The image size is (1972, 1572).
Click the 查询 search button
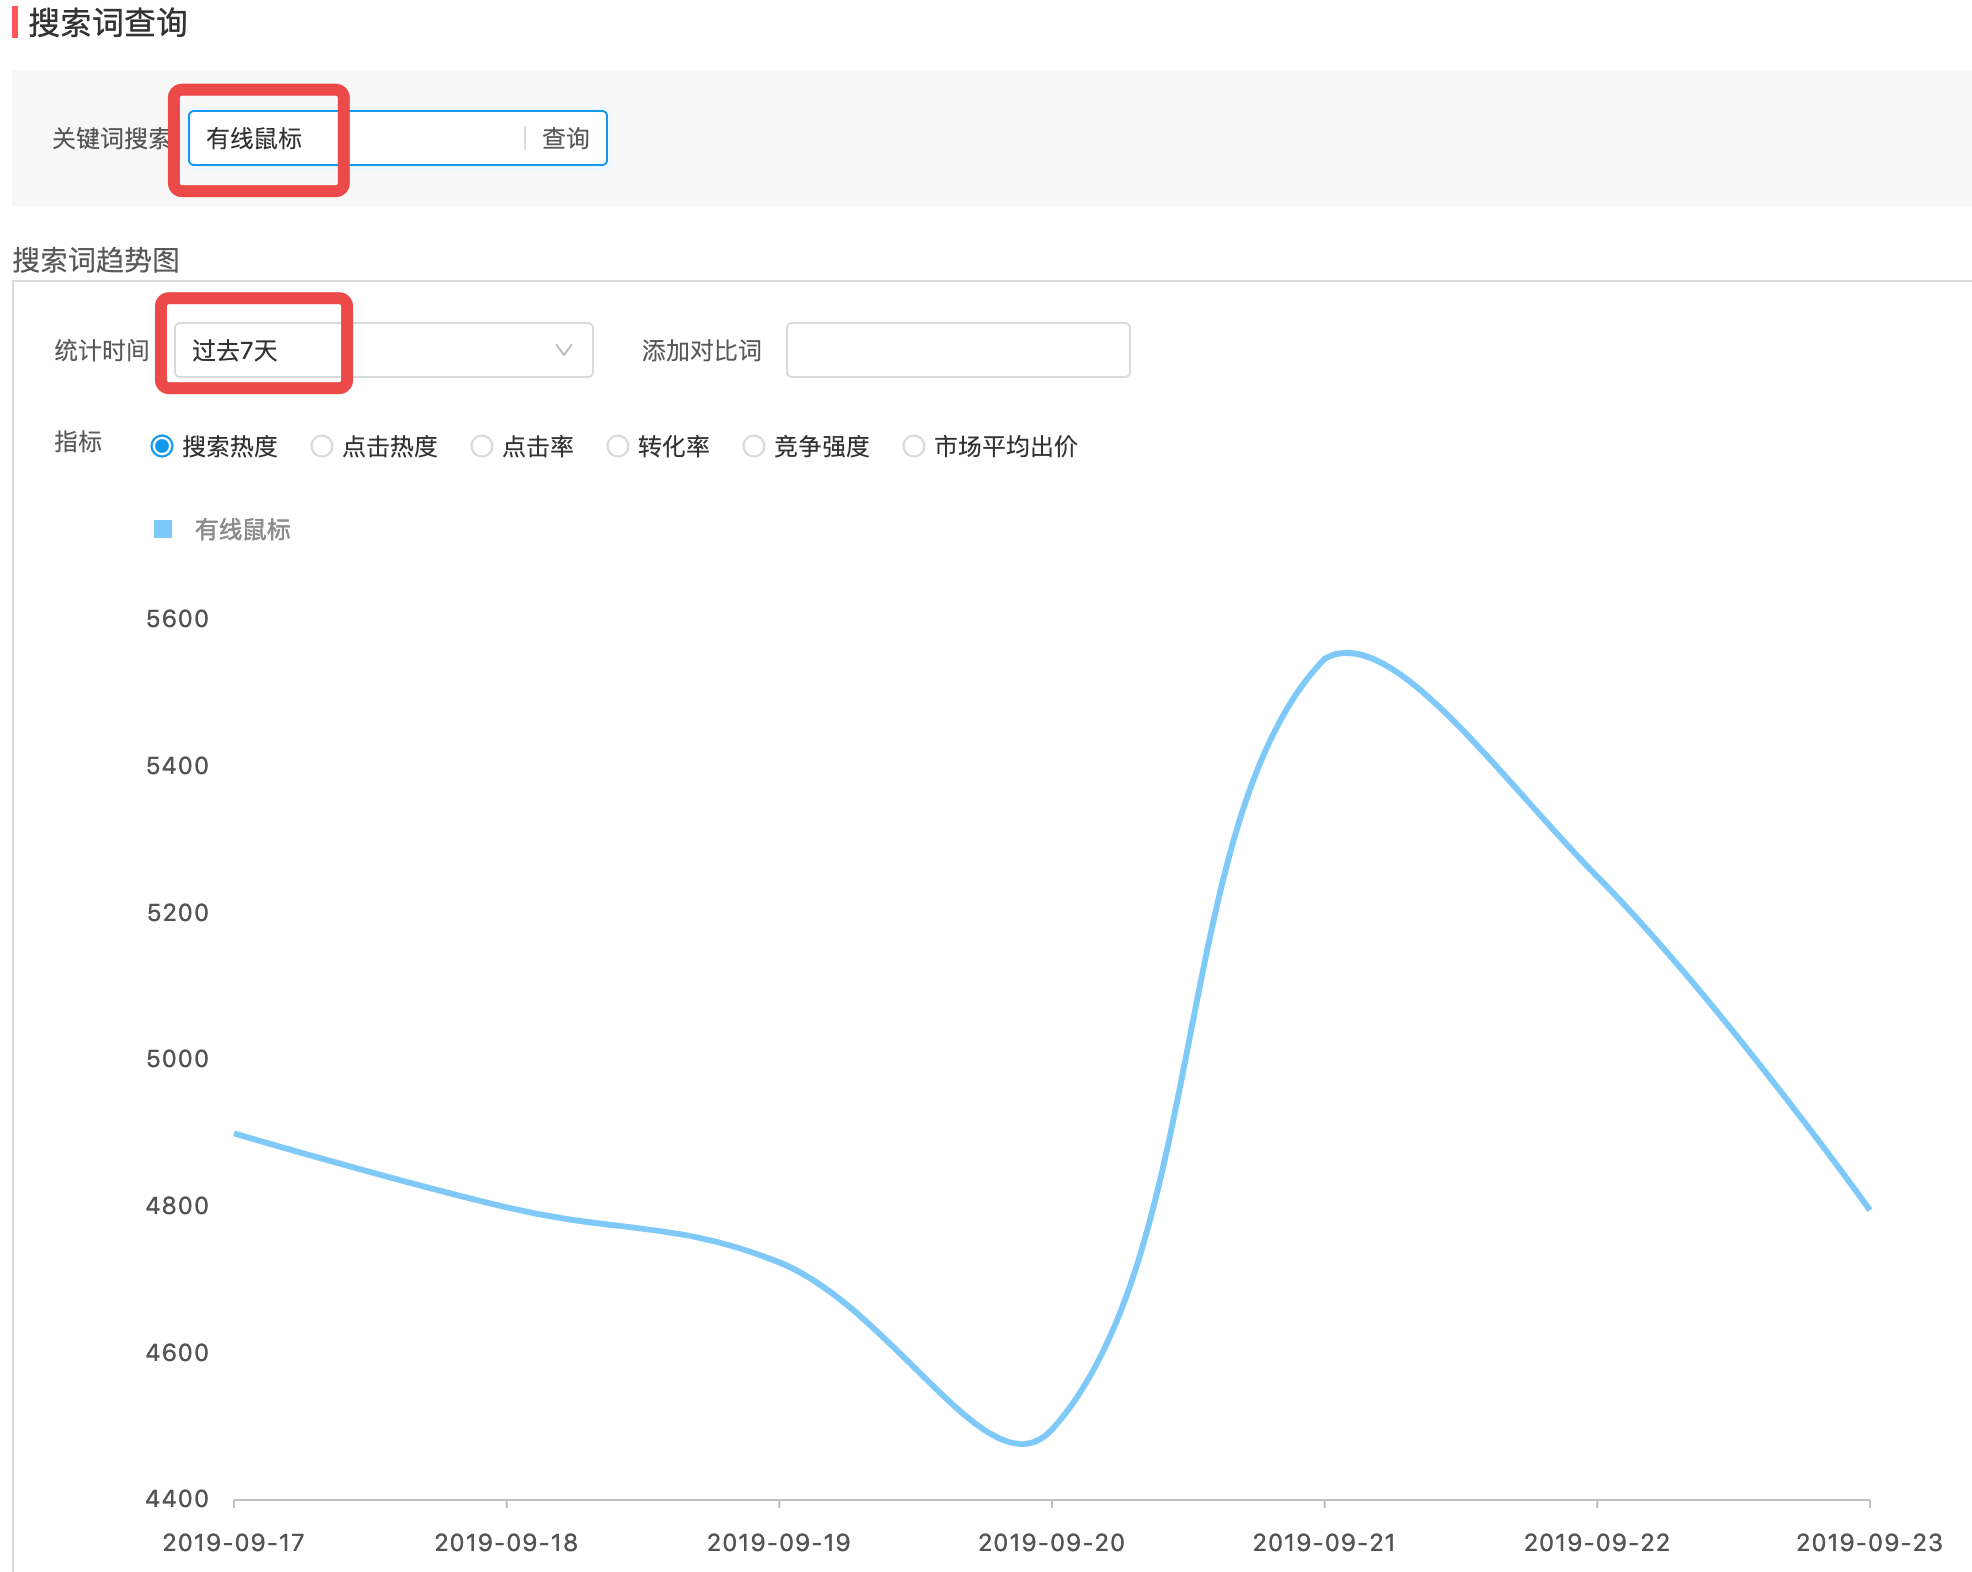[566, 139]
